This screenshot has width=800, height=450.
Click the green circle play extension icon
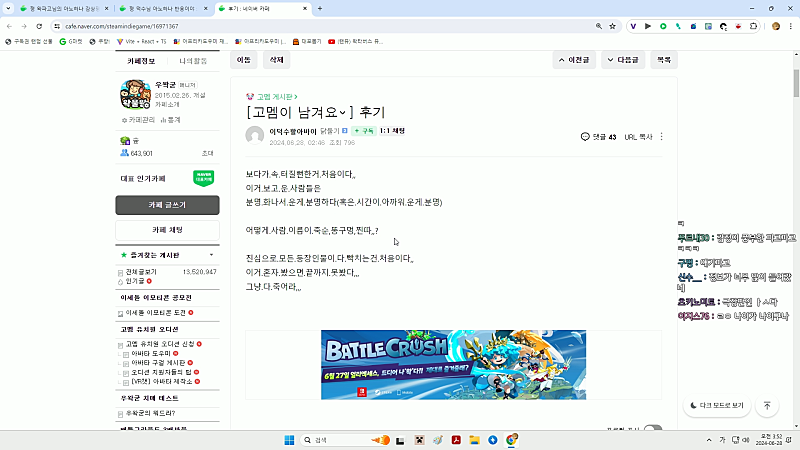click(663, 26)
